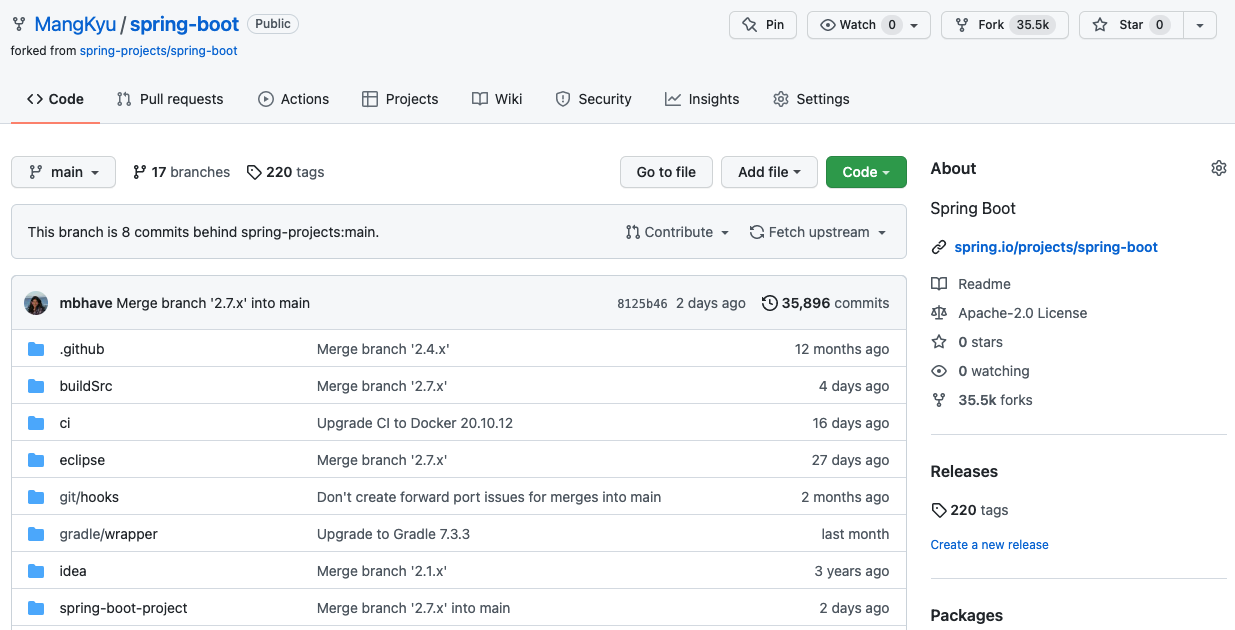This screenshot has height=630, width=1235.
Task: Open the Pull requests tab
Action: pos(170,99)
